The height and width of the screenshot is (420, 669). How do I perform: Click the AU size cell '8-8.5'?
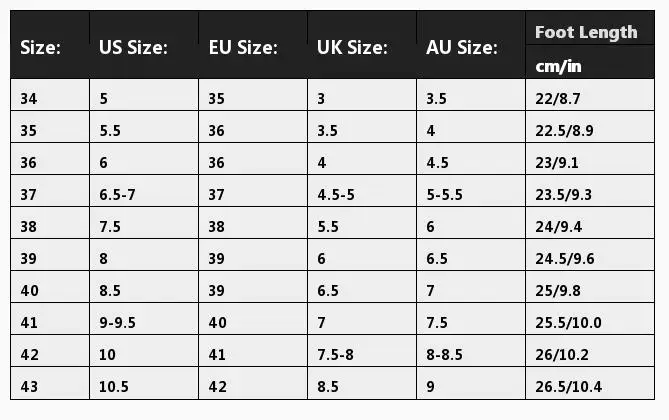(444, 355)
